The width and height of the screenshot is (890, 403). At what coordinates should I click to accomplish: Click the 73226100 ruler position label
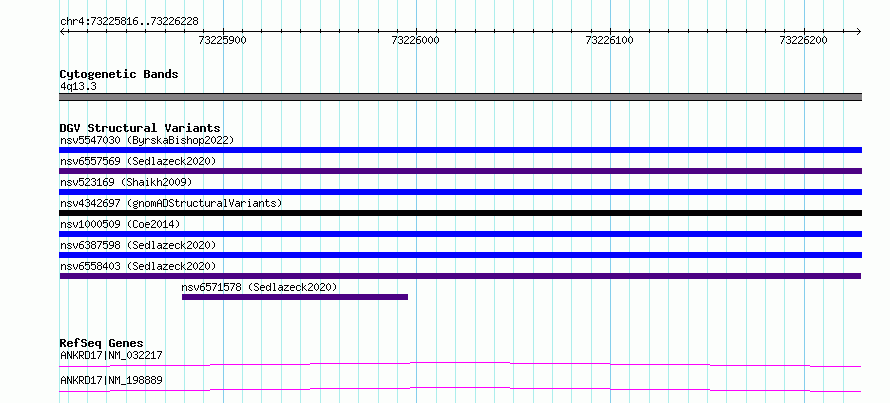coord(610,40)
